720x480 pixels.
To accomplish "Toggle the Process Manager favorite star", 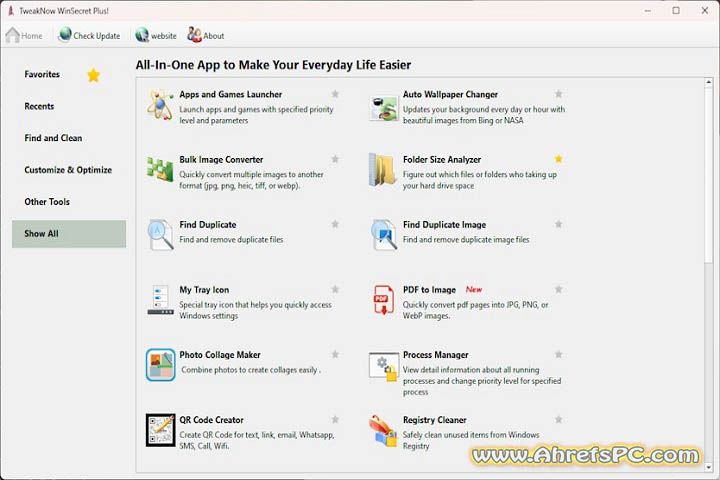I will click(558, 354).
